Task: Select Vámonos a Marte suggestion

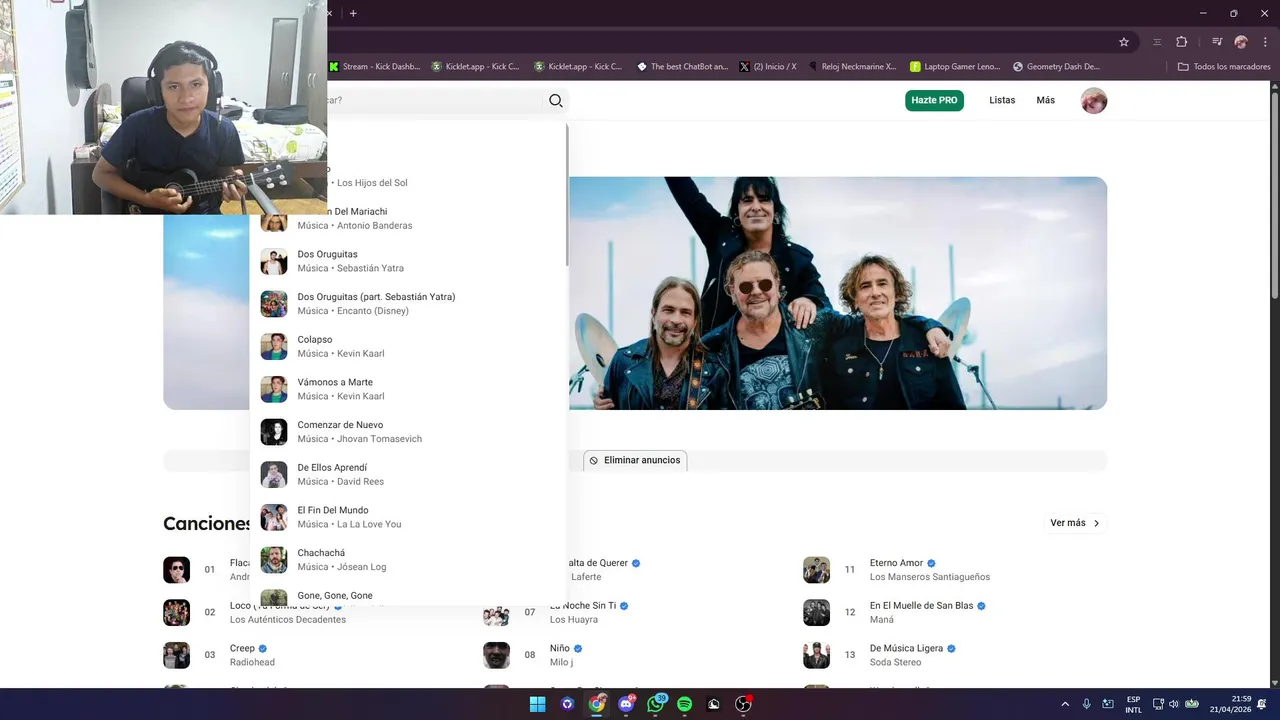Action: [408, 389]
